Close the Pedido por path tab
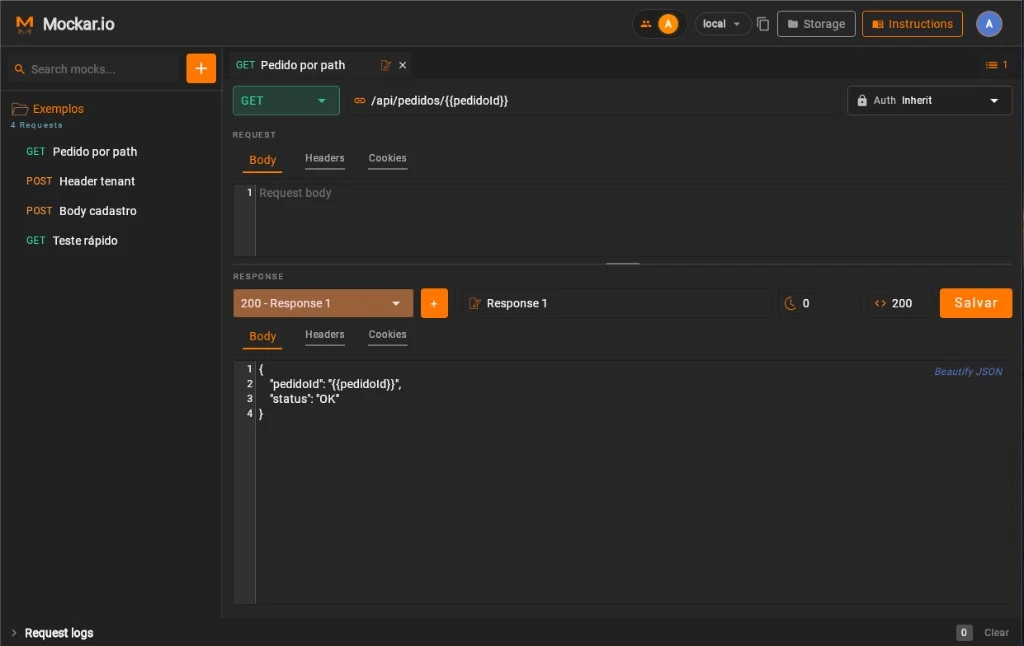Image resolution: width=1024 pixels, height=646 pixels. [x=402, y=65]
